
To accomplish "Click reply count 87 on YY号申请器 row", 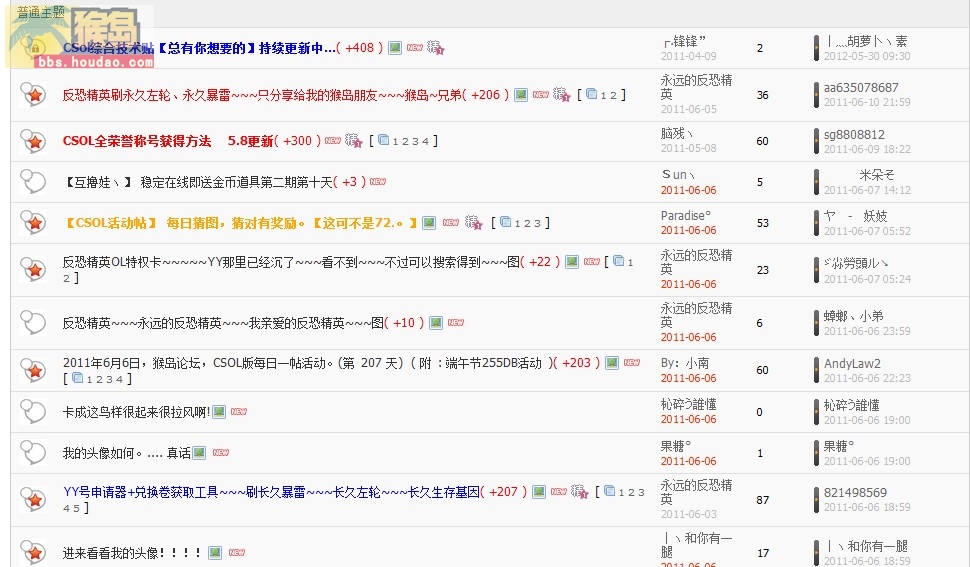I will tap(763, 500).
